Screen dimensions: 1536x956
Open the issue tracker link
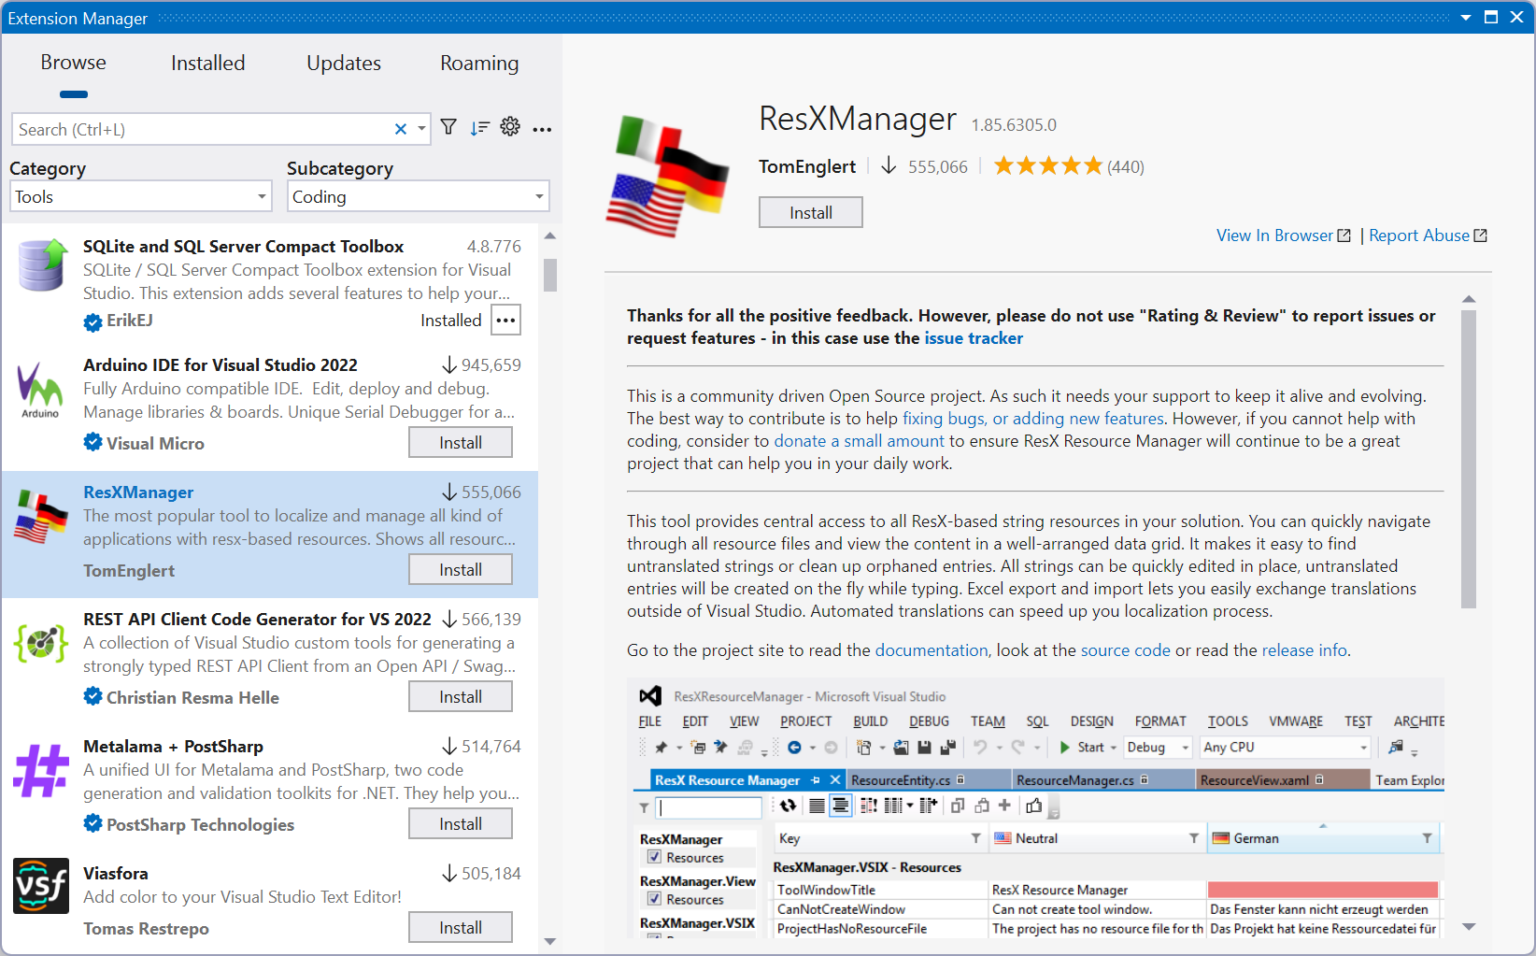[x=973, y=338]
